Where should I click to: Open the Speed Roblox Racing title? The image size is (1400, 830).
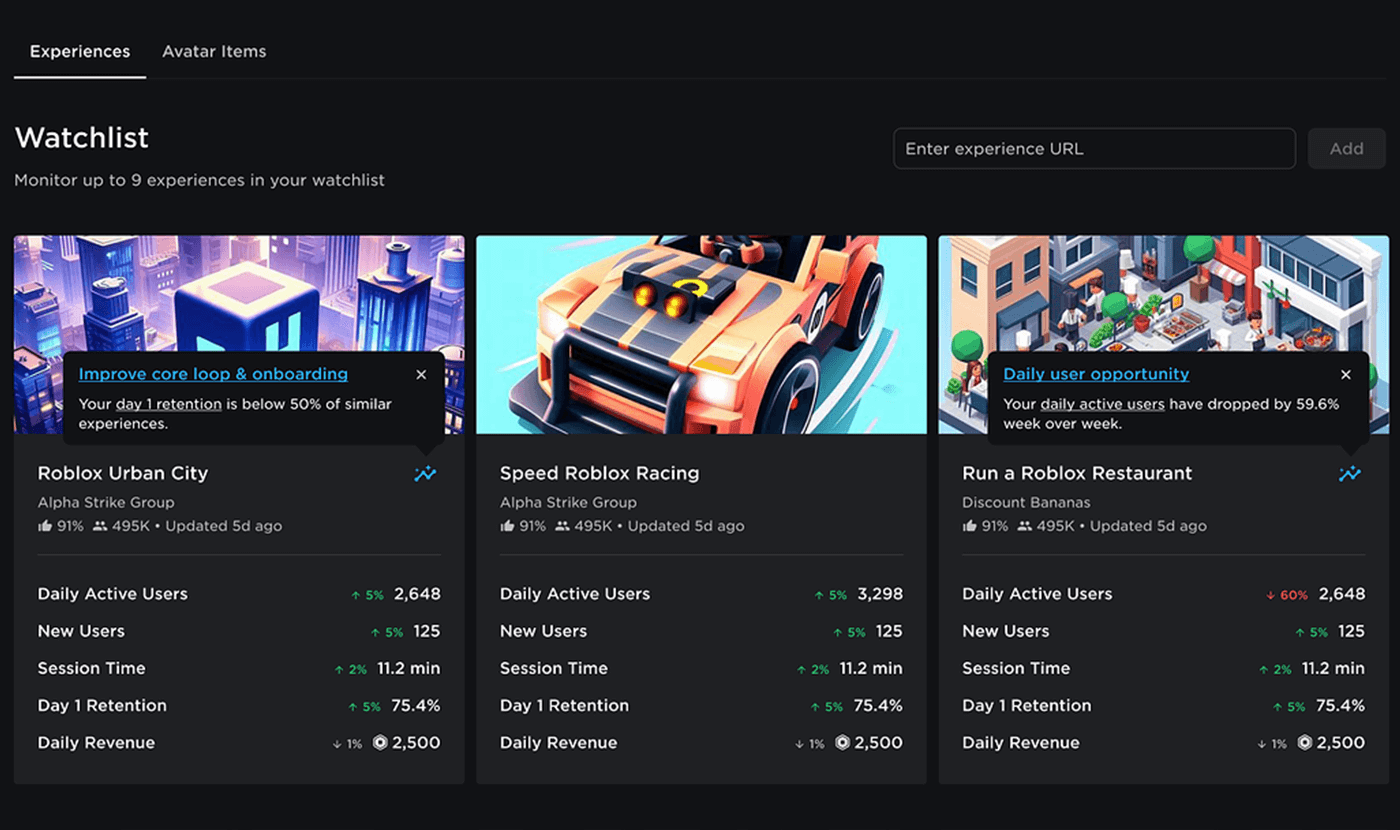600,473
